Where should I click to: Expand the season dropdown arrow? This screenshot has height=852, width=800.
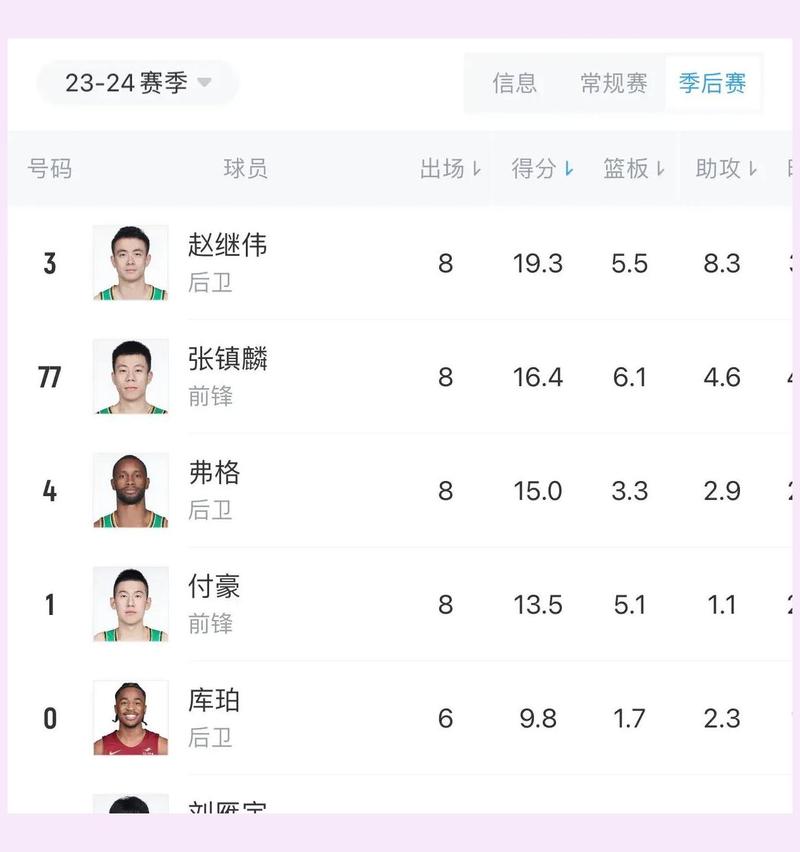tap(204, 85)
